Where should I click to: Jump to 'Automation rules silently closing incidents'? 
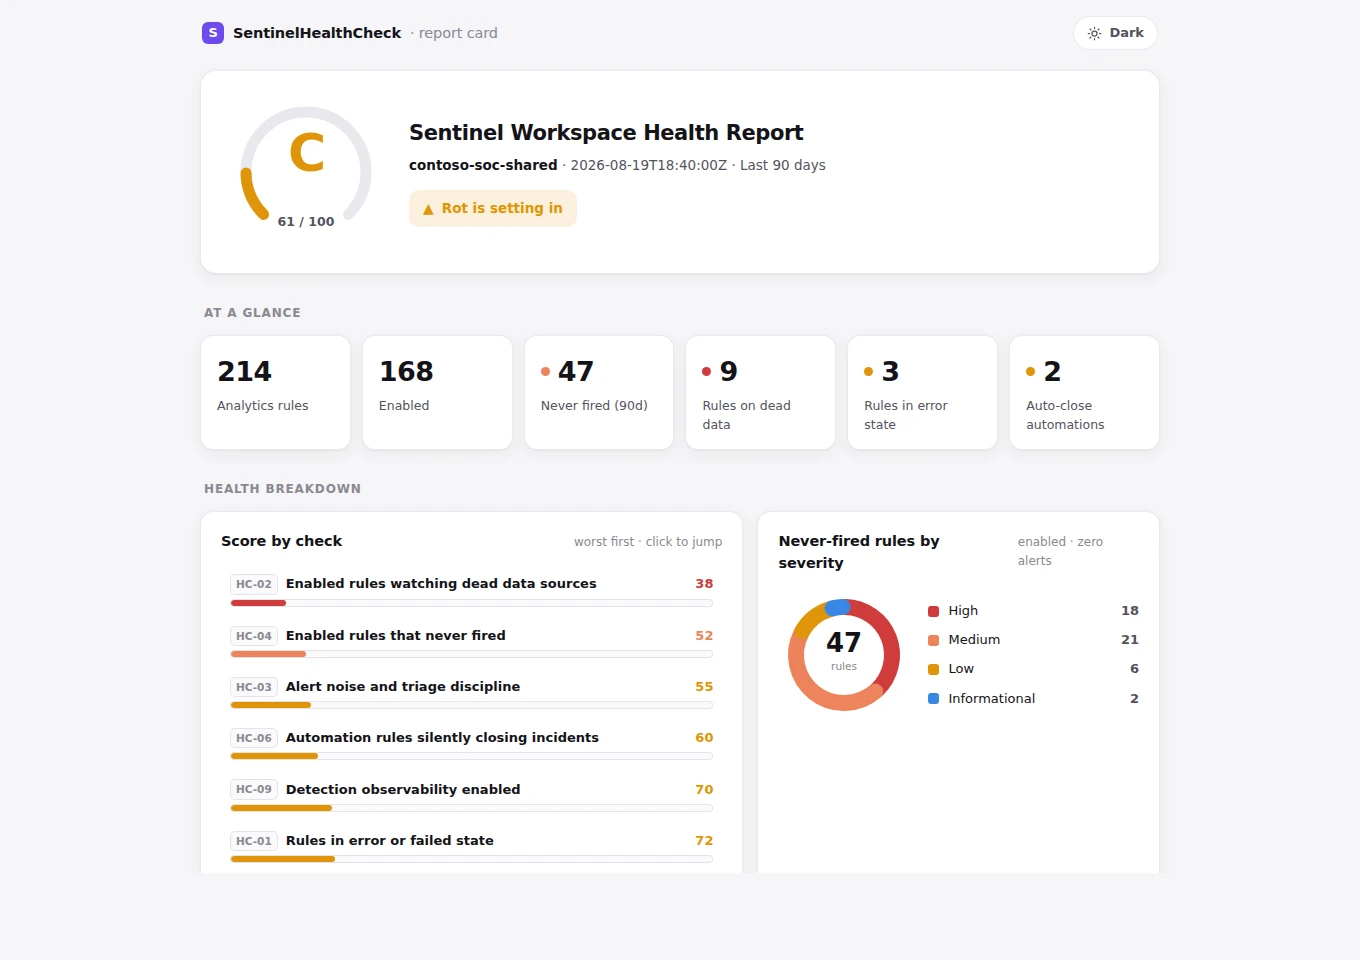point(471,744)
